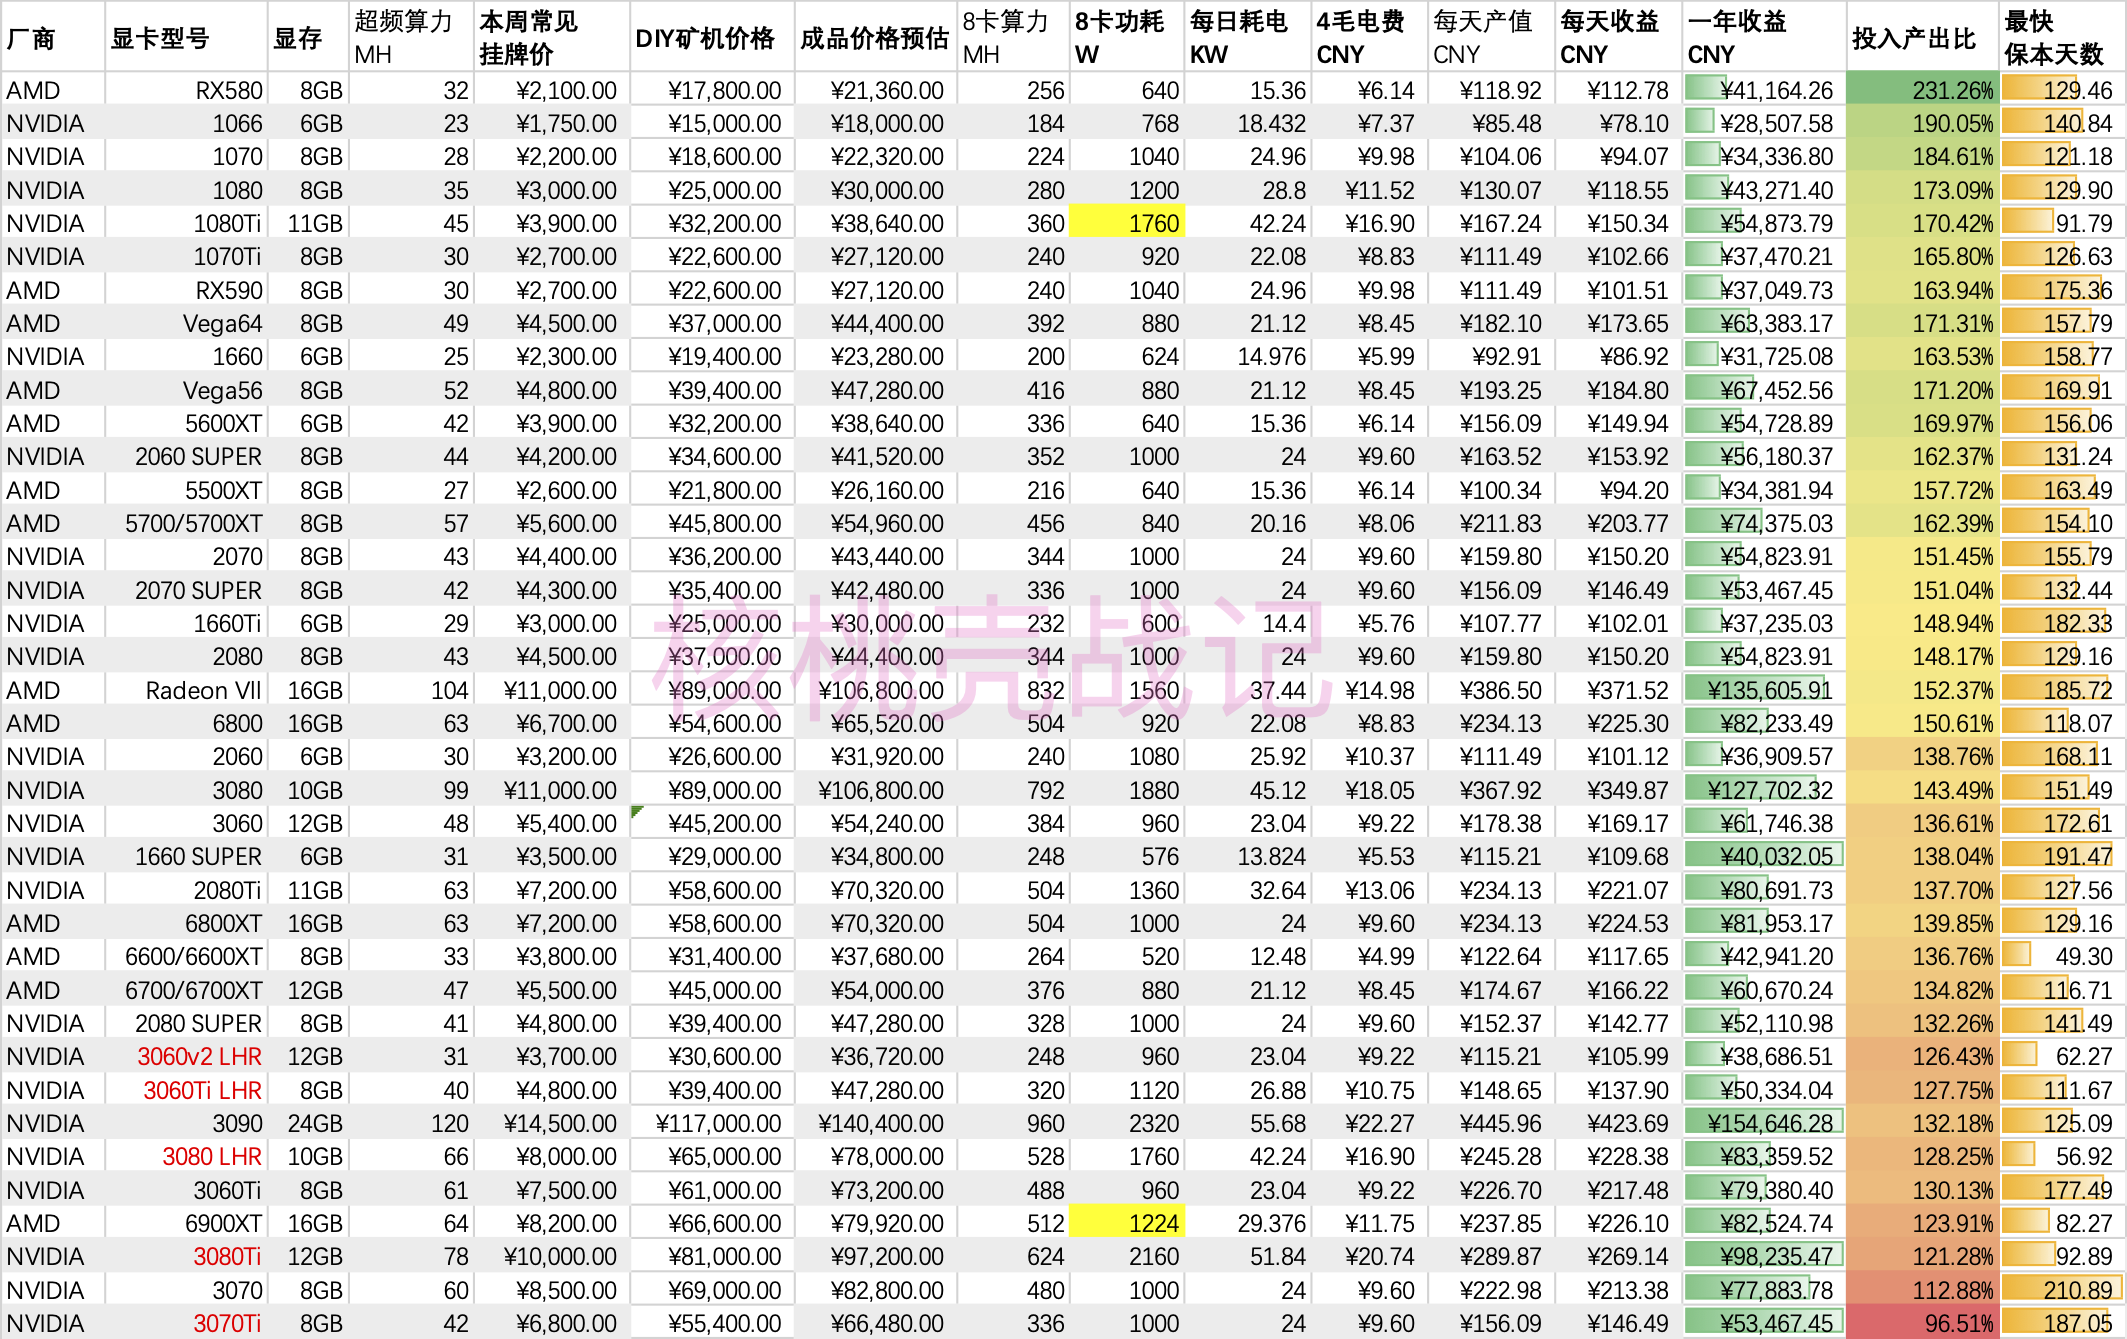The height and width of the screenshot is (1339, 2127).
Task: Select the 显存 header cell
Action: pos(308,37)
